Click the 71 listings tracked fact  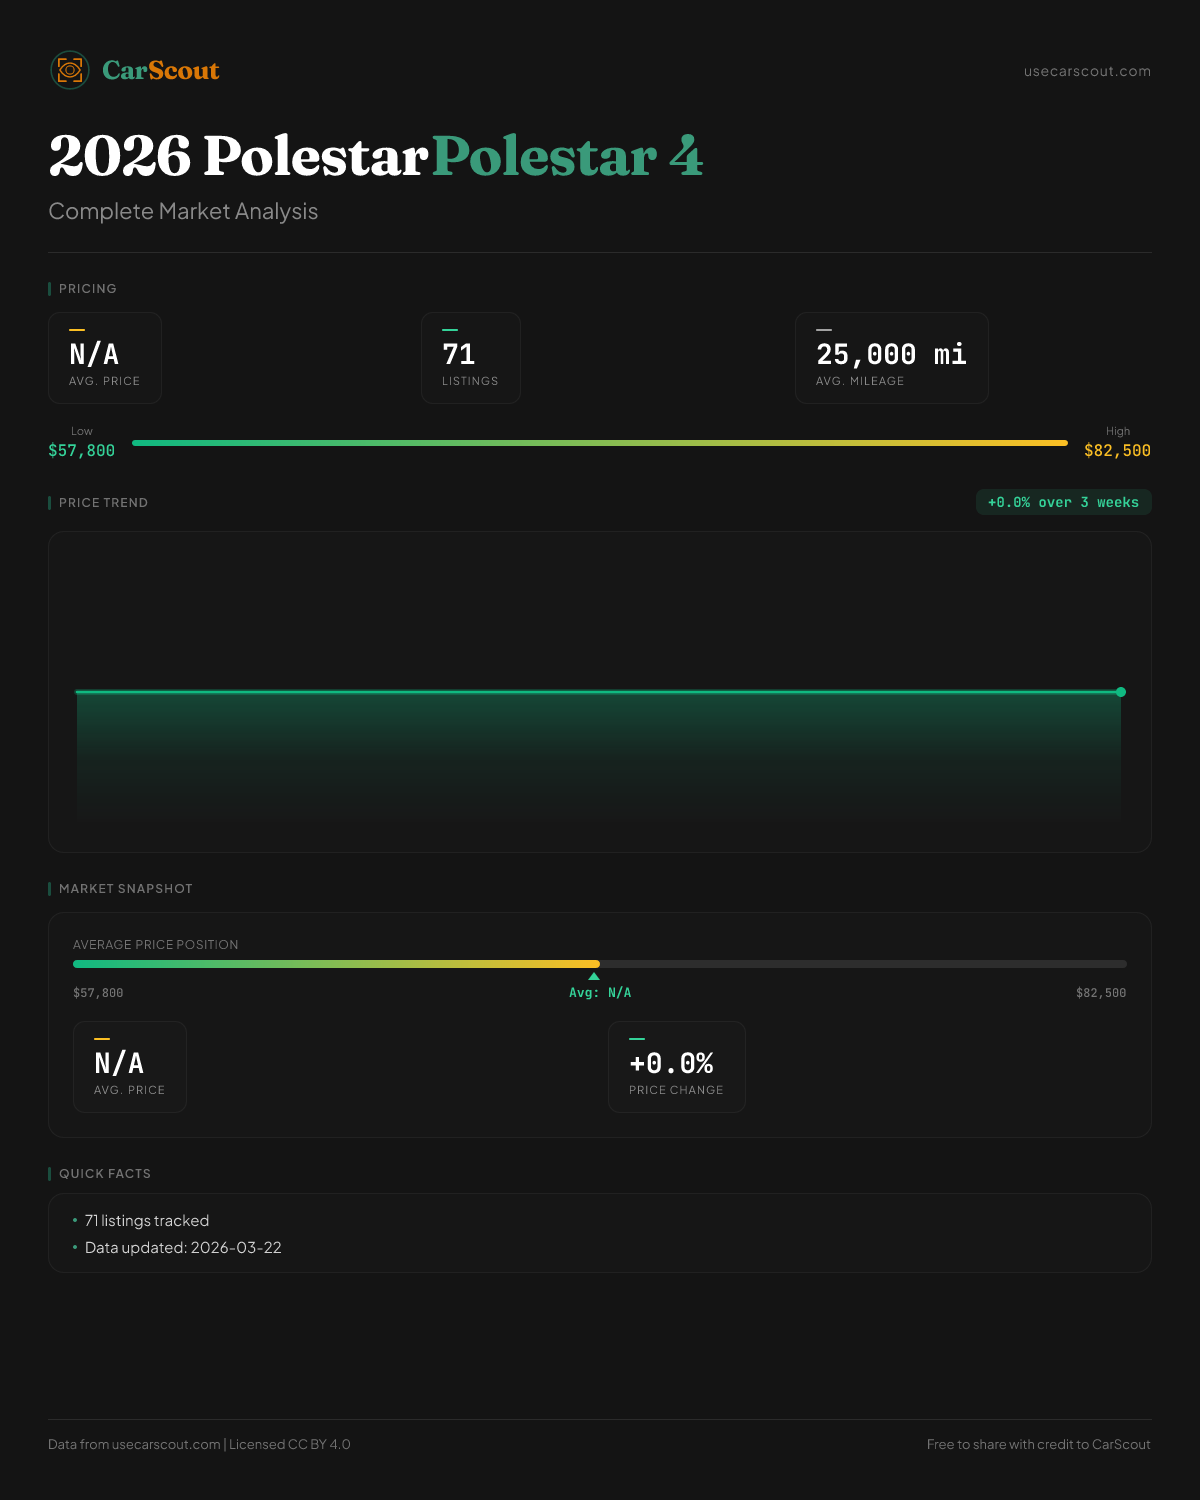(x=147, y=1221)
